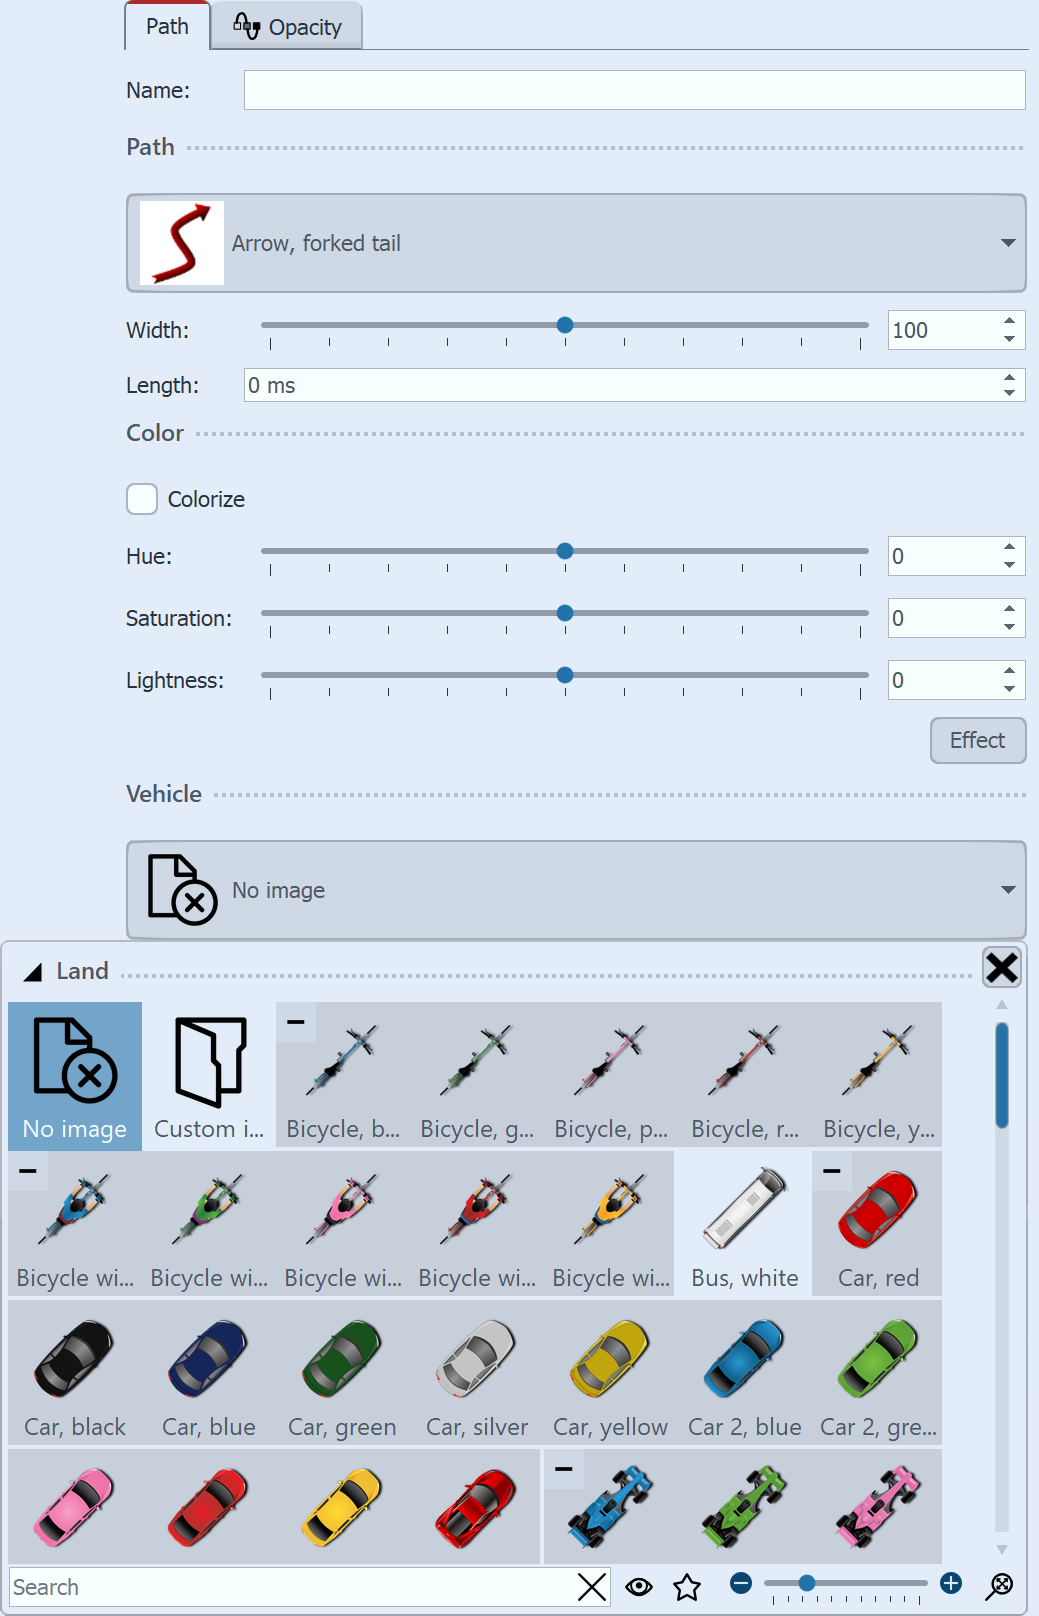
Task: Increase Lightness value with up arrow
Action: coord(1009,671)
